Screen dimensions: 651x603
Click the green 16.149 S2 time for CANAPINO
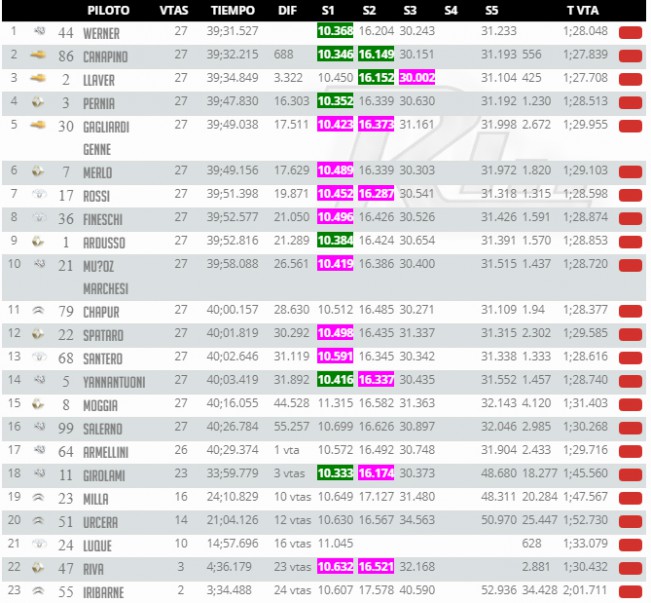376,54
